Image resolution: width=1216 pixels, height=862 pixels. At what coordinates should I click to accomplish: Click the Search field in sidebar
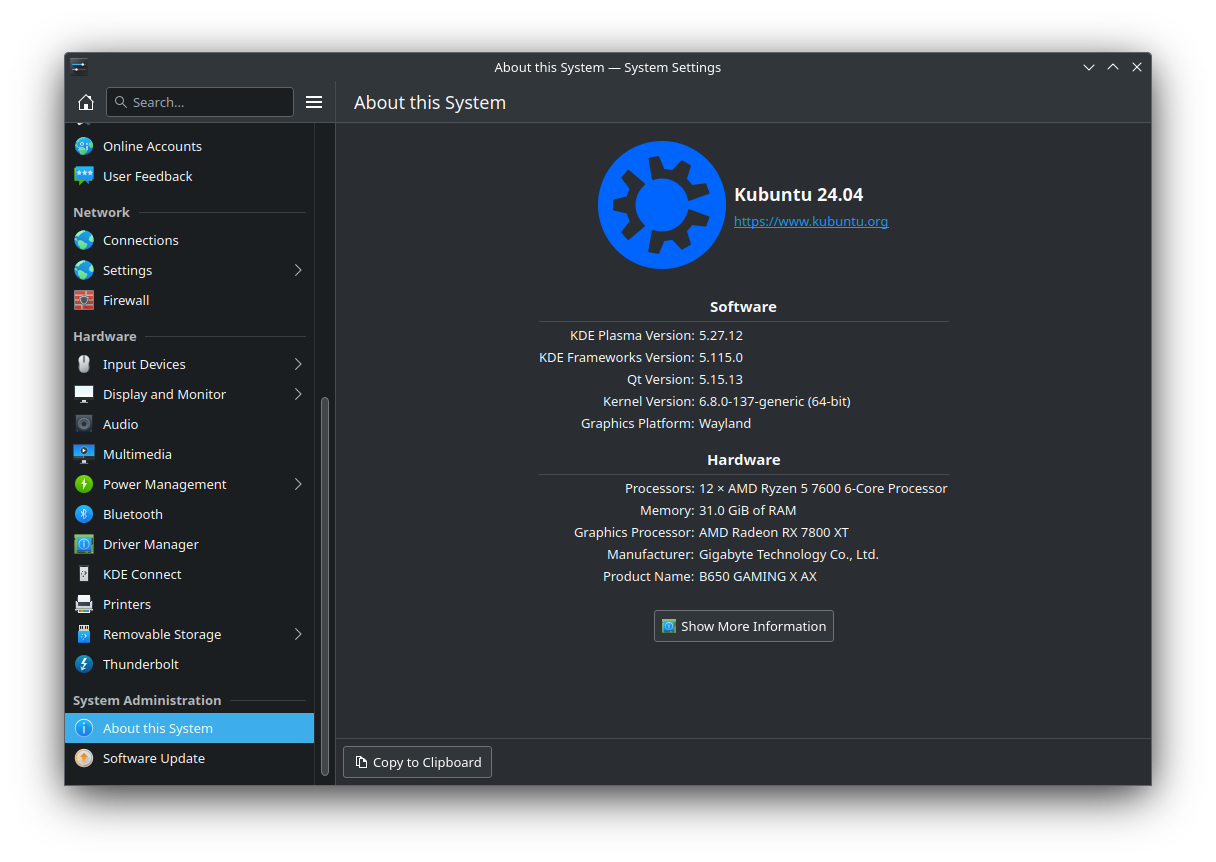coord(200,102)
